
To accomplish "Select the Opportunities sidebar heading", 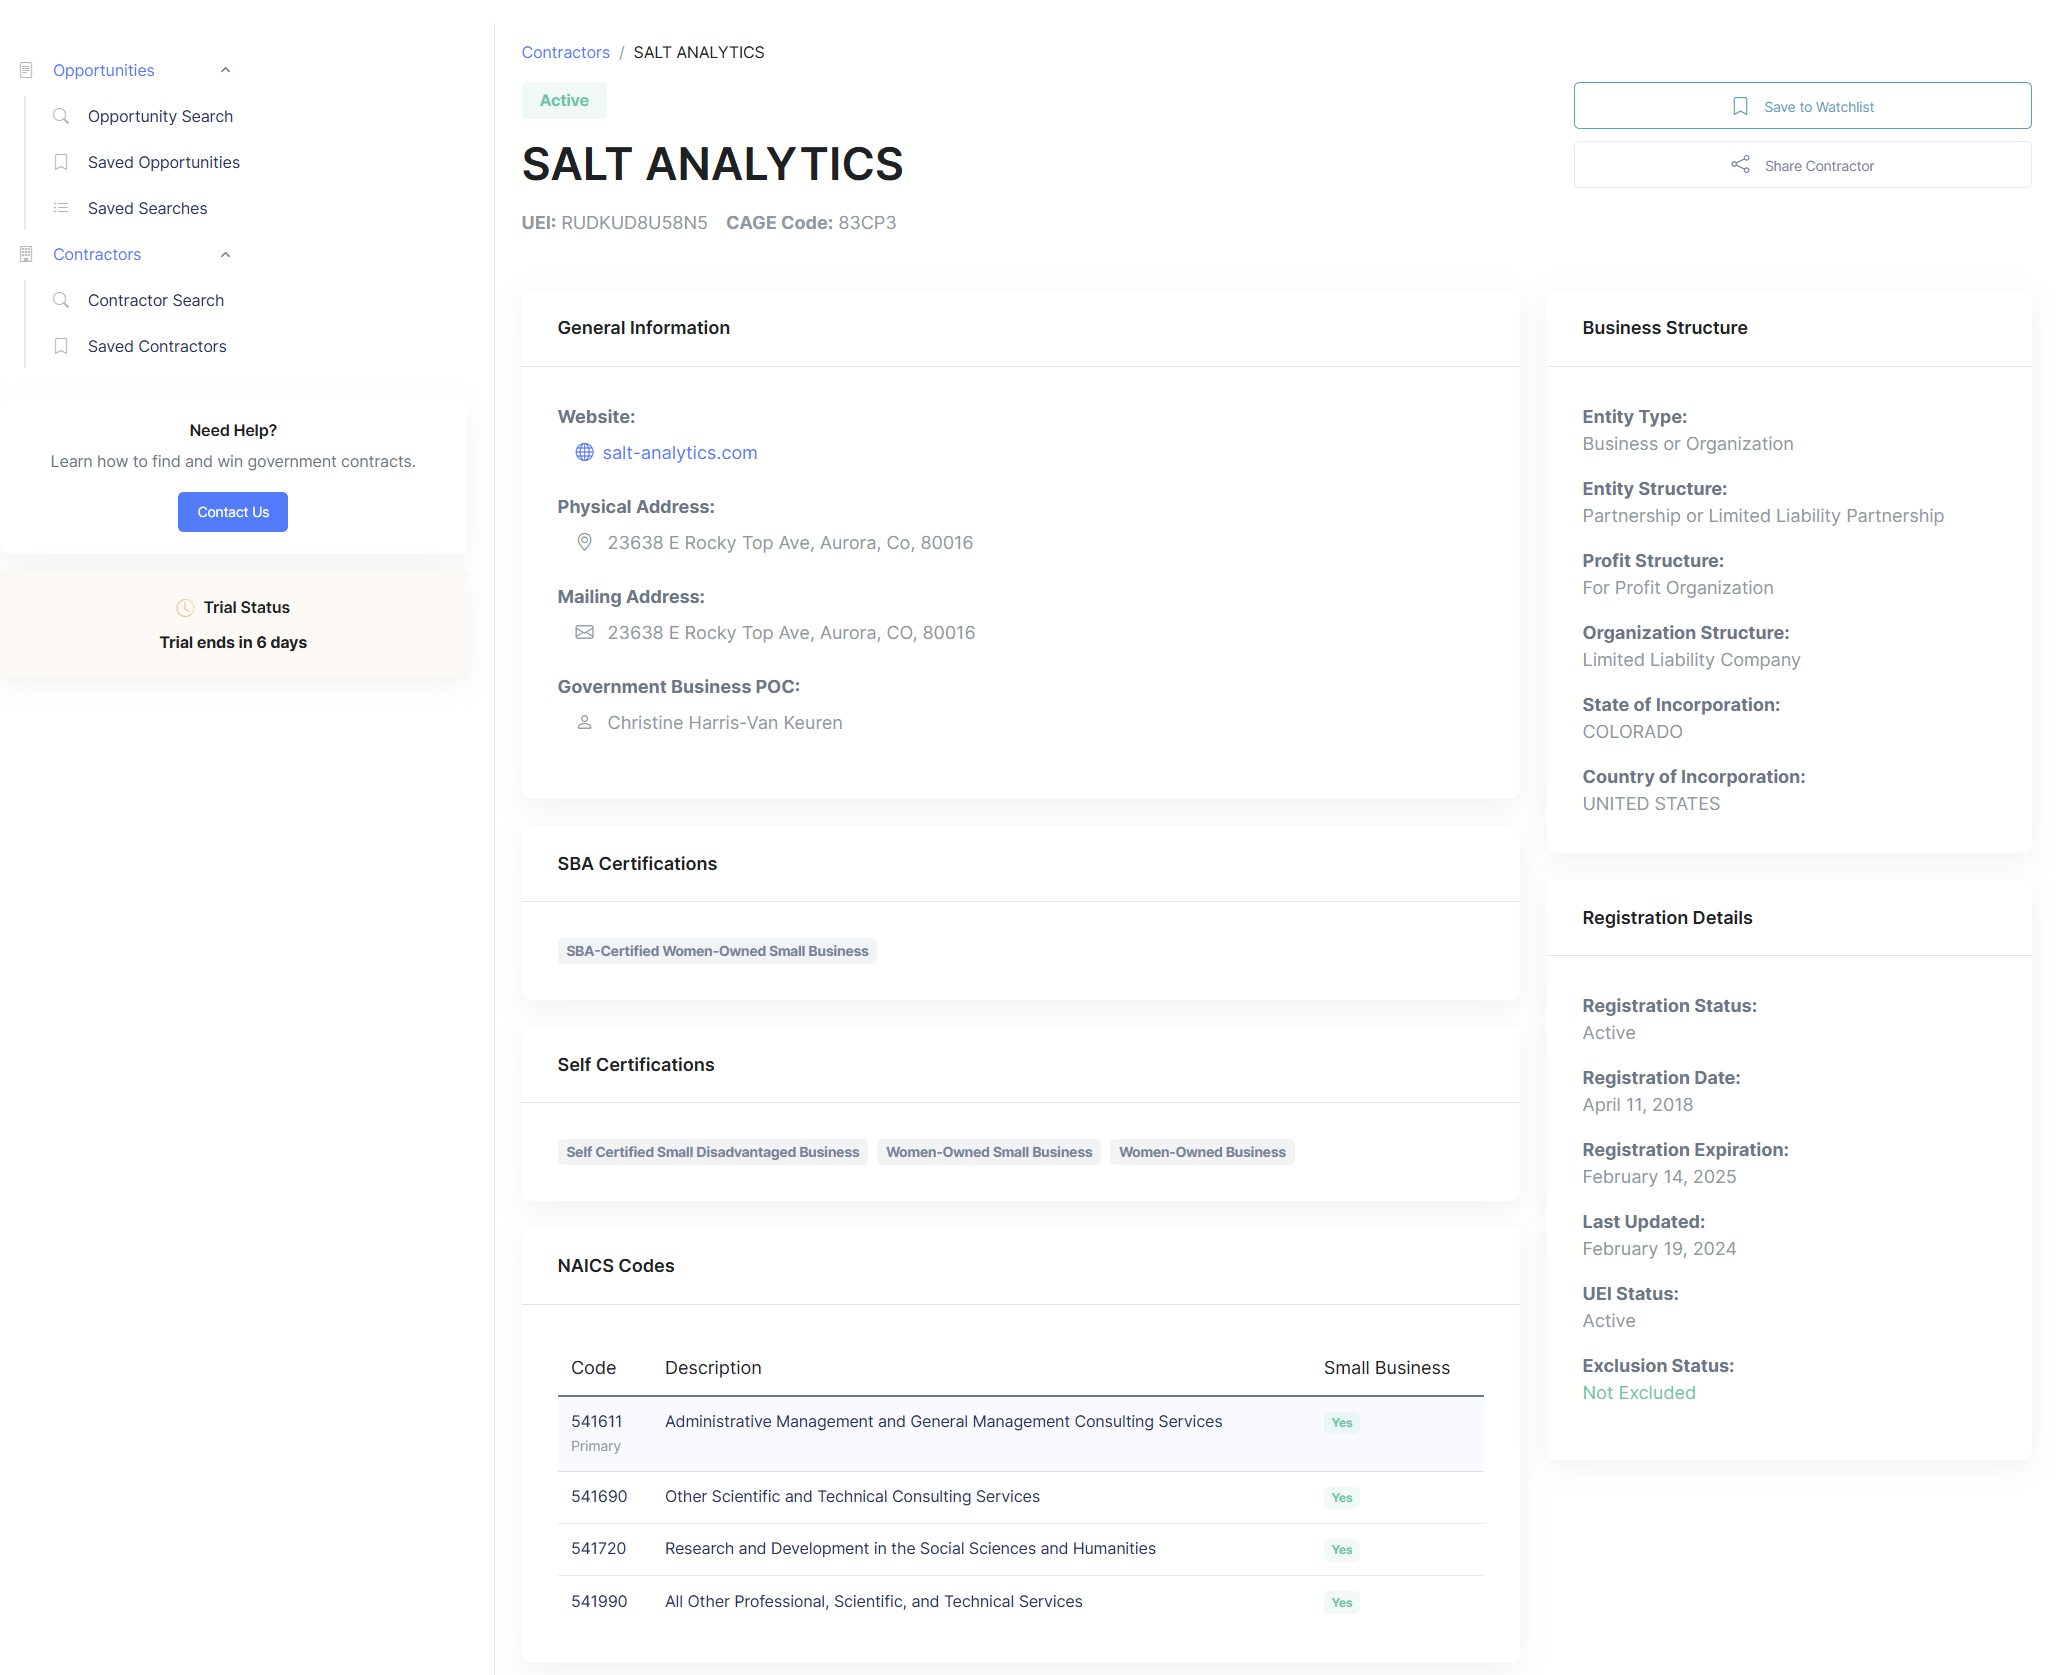I will click(104, 70).
